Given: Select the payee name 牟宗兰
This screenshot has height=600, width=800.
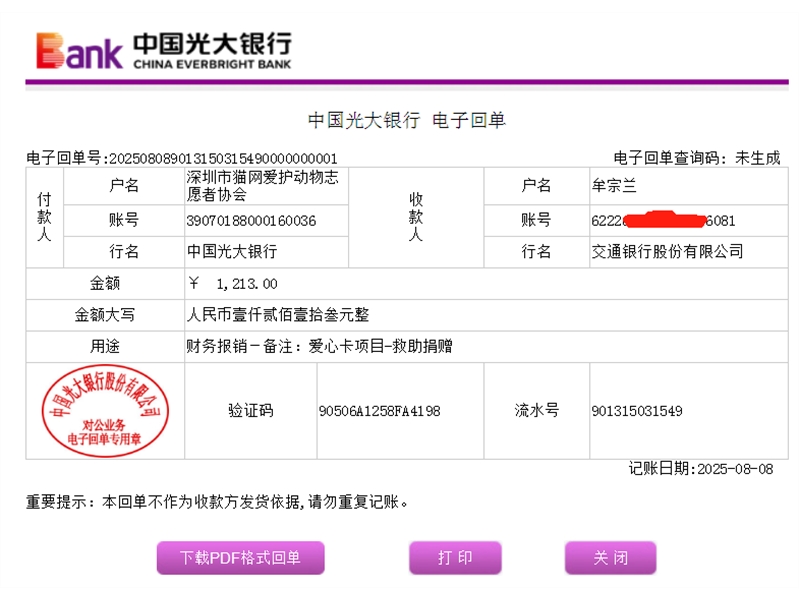Looking at the screenshot, I should (x=614, y=186).
